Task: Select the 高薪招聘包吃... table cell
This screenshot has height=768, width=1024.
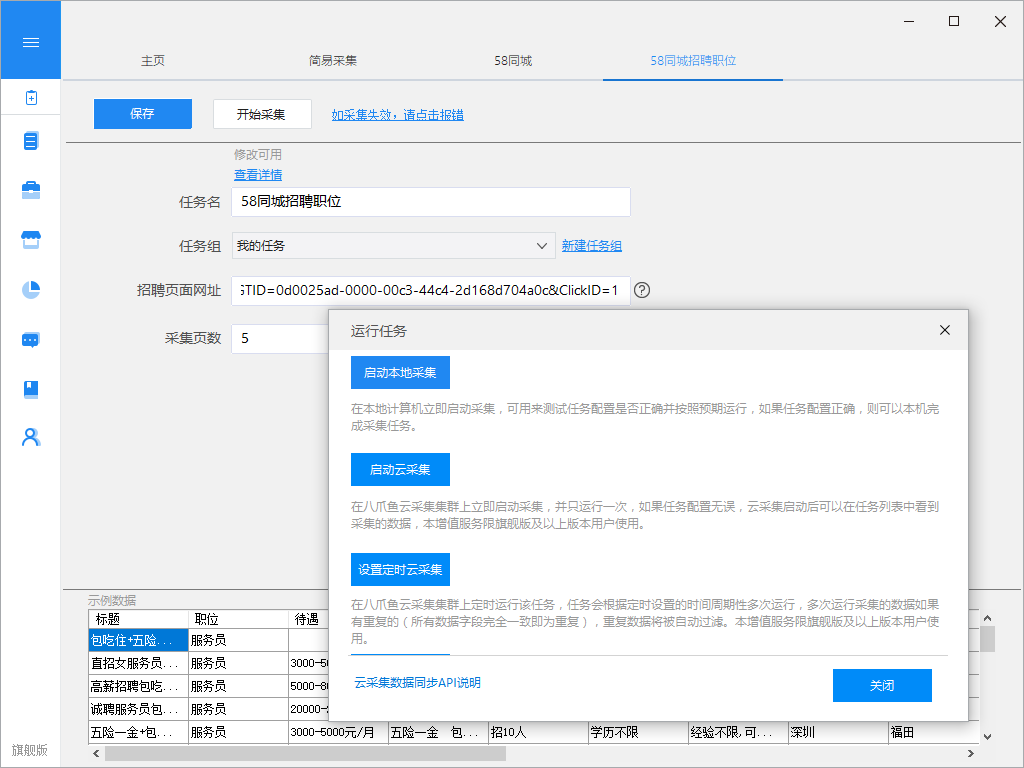Action: 138,686
